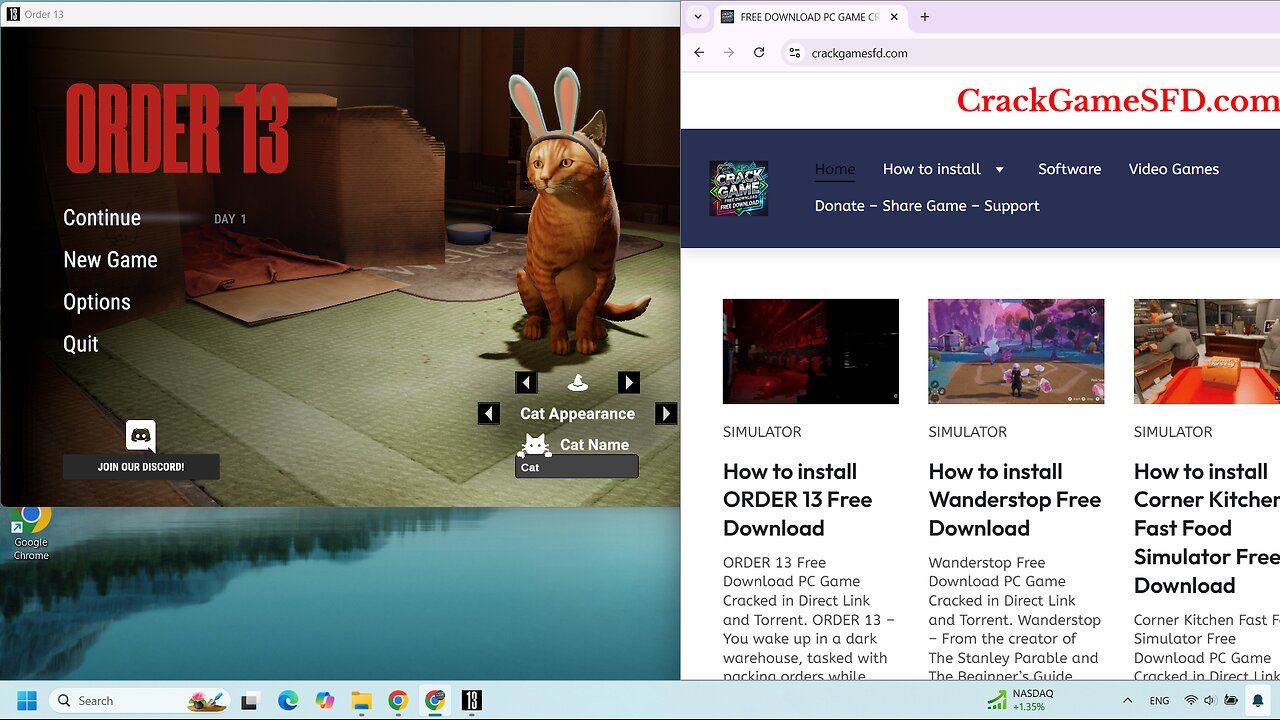Click the crackgamesfd.com address bar
Screen dimensions: 1280x720
click(1030, 53)
